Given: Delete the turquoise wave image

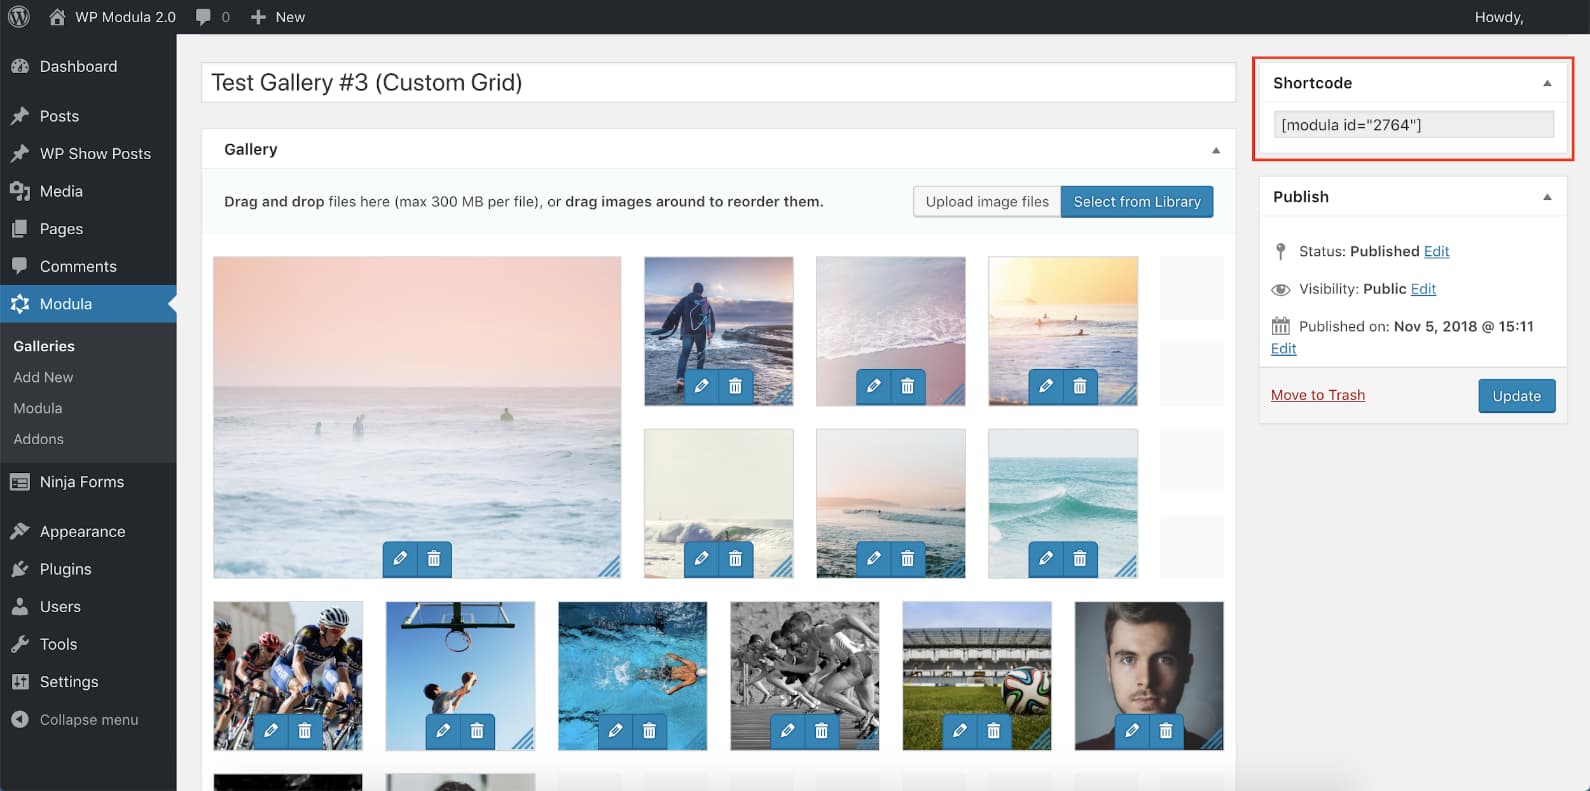Looking at the screenshot, I should [x=1079, y=559].
